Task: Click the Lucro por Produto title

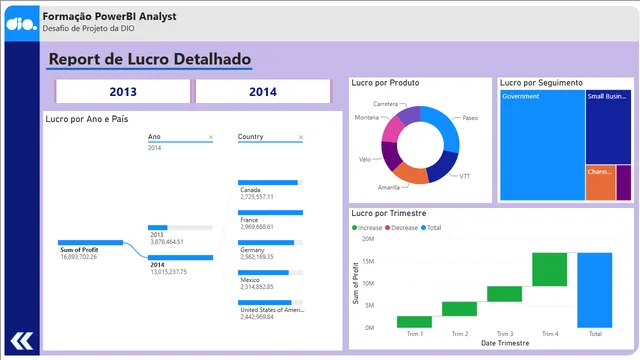Action: [385, 83]
